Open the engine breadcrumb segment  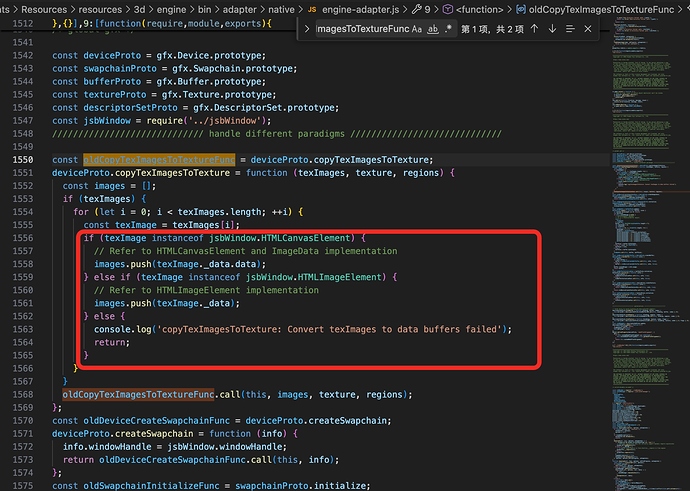tap(171, 9)
